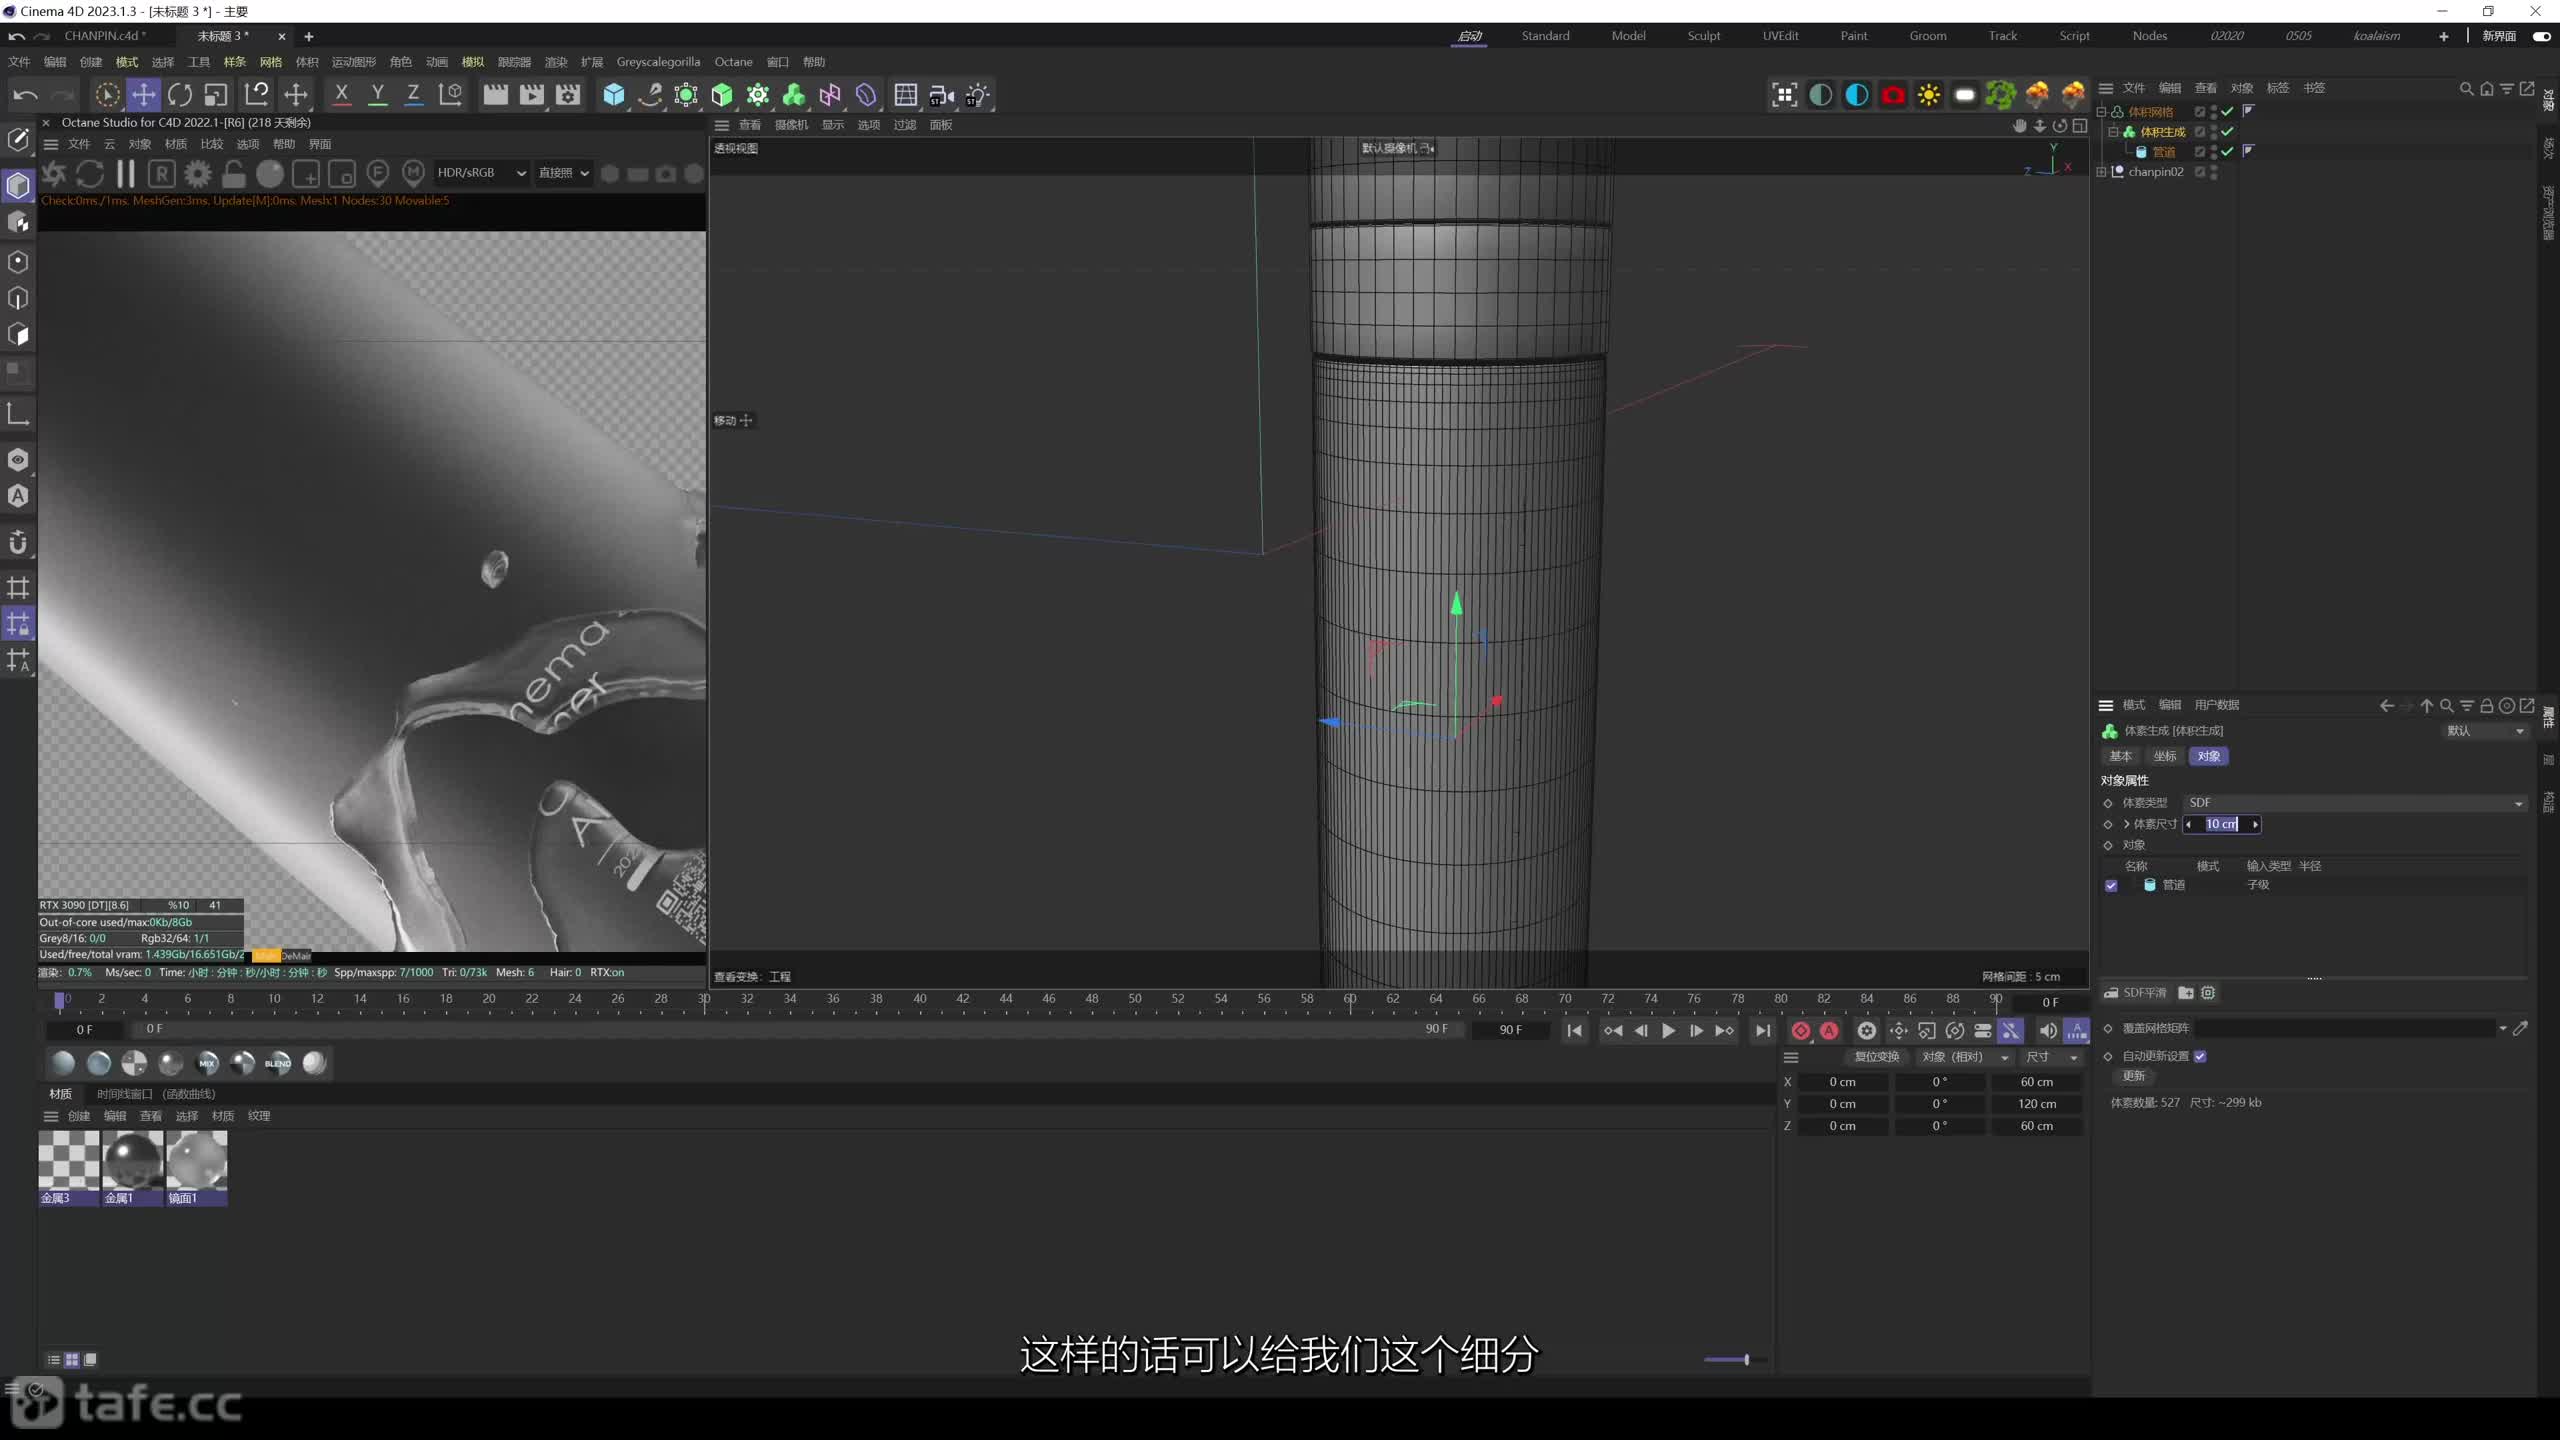Toggle the 自动更新设置 checkbox
This screenshot has height=1440, width=2560.
pos(2200,1056)
